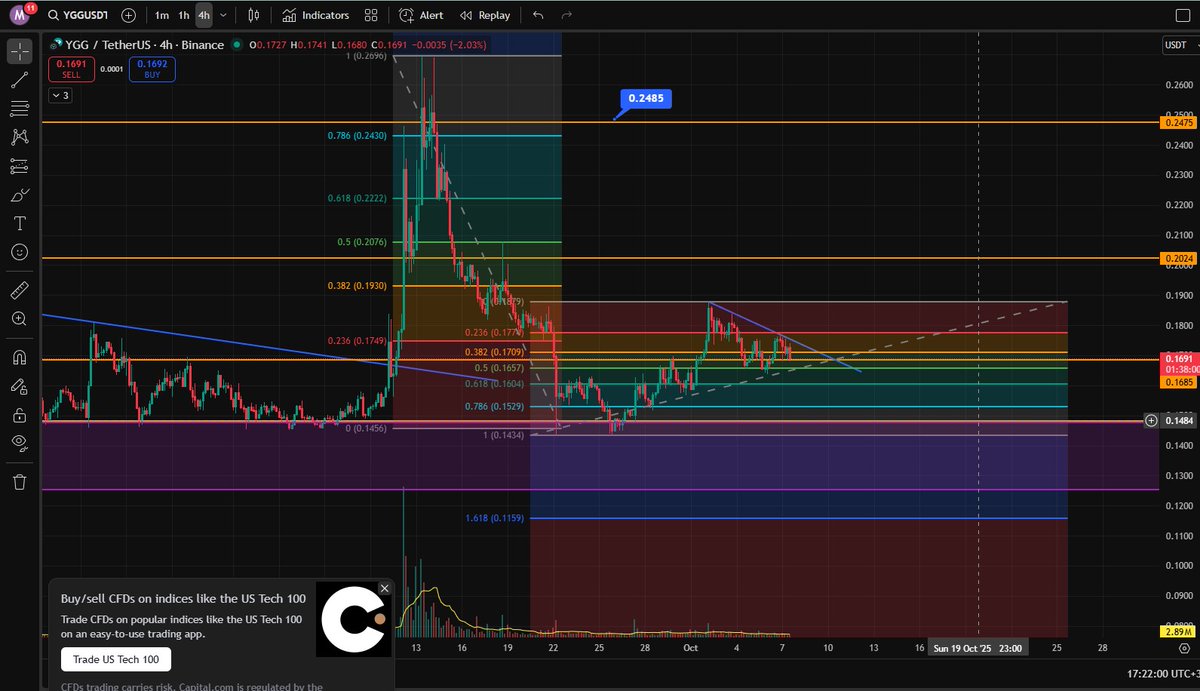The image size is (1200, 691).
Task: Hide all drawings using the eye icon
Action: coord(20,443)
